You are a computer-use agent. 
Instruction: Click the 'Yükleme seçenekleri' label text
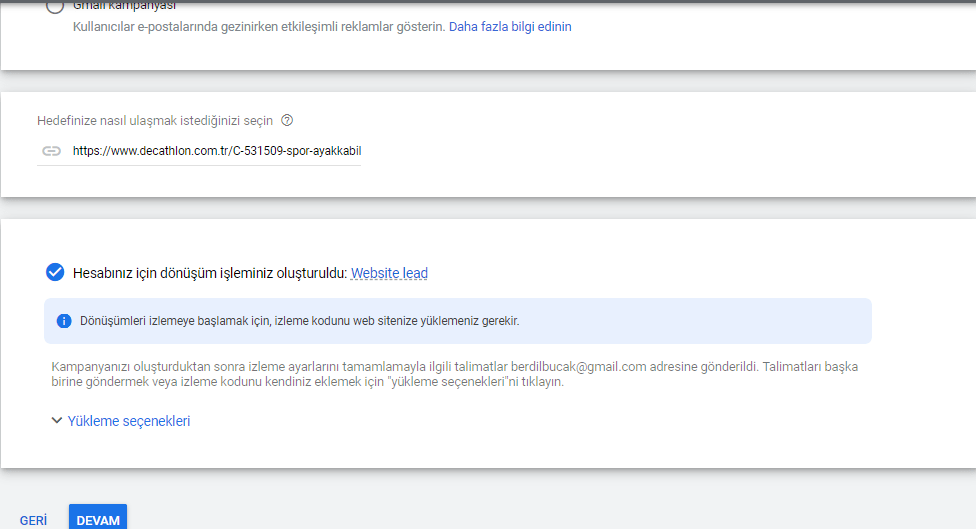(129, 421)
